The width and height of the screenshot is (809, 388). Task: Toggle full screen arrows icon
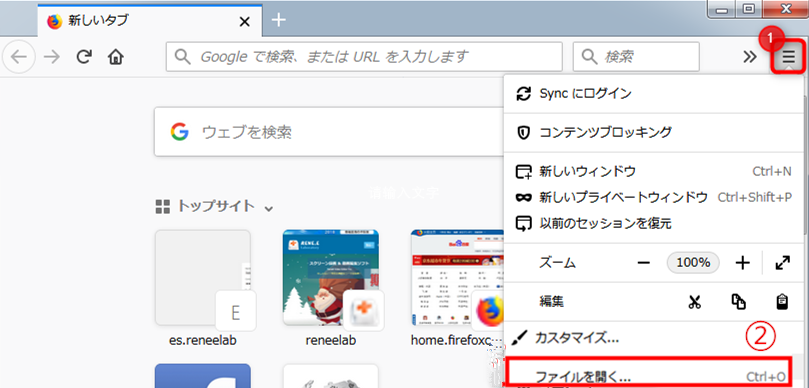click(x=783, y=263)
